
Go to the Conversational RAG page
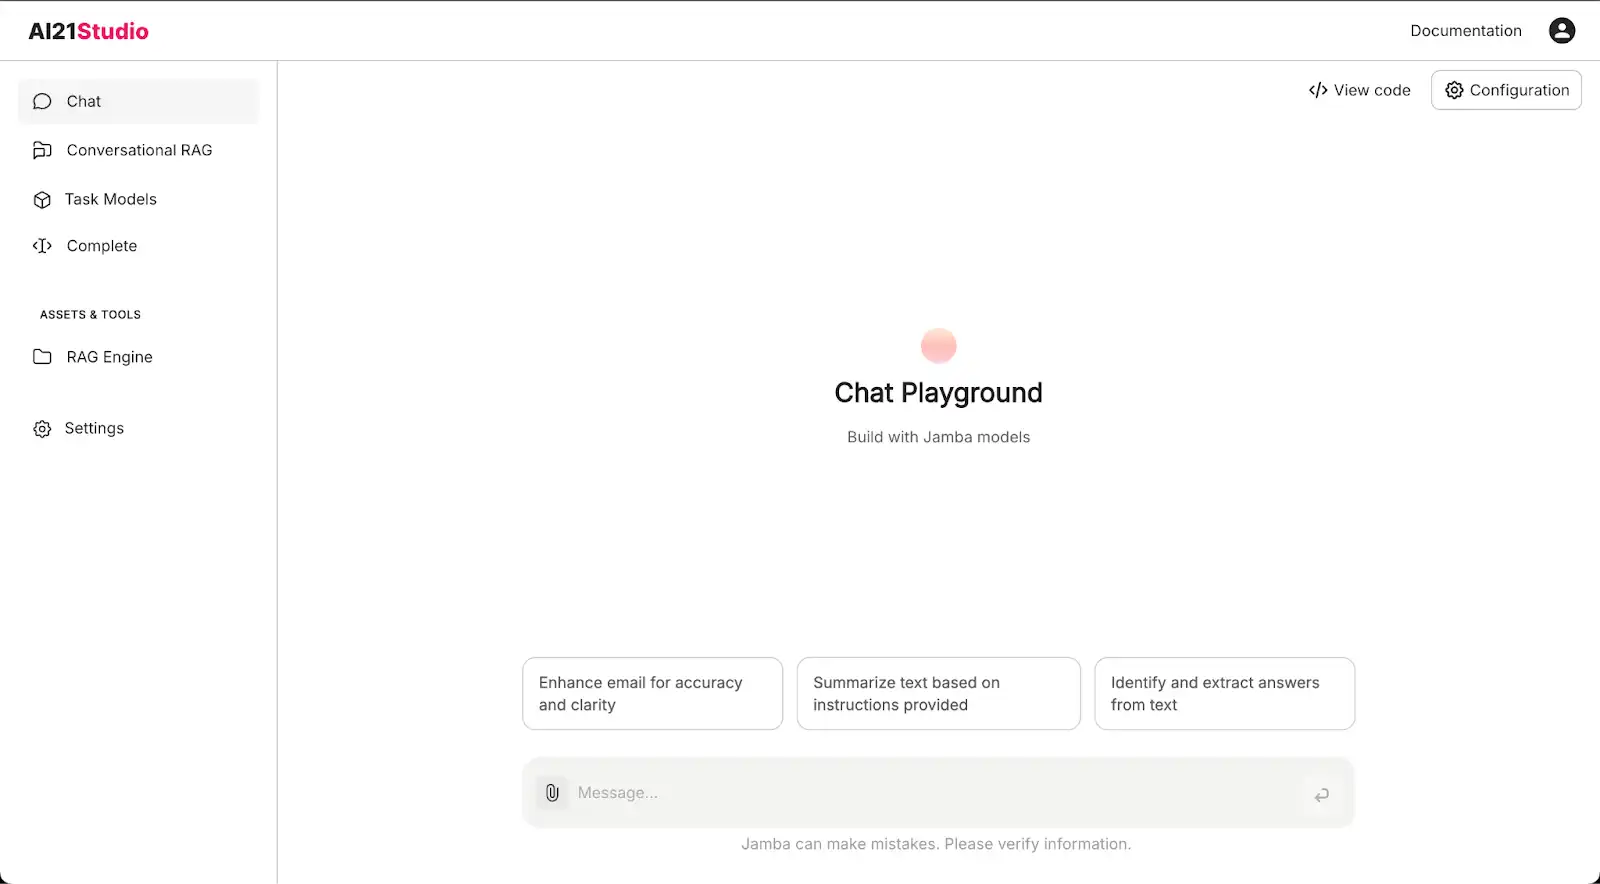(139, 150)
